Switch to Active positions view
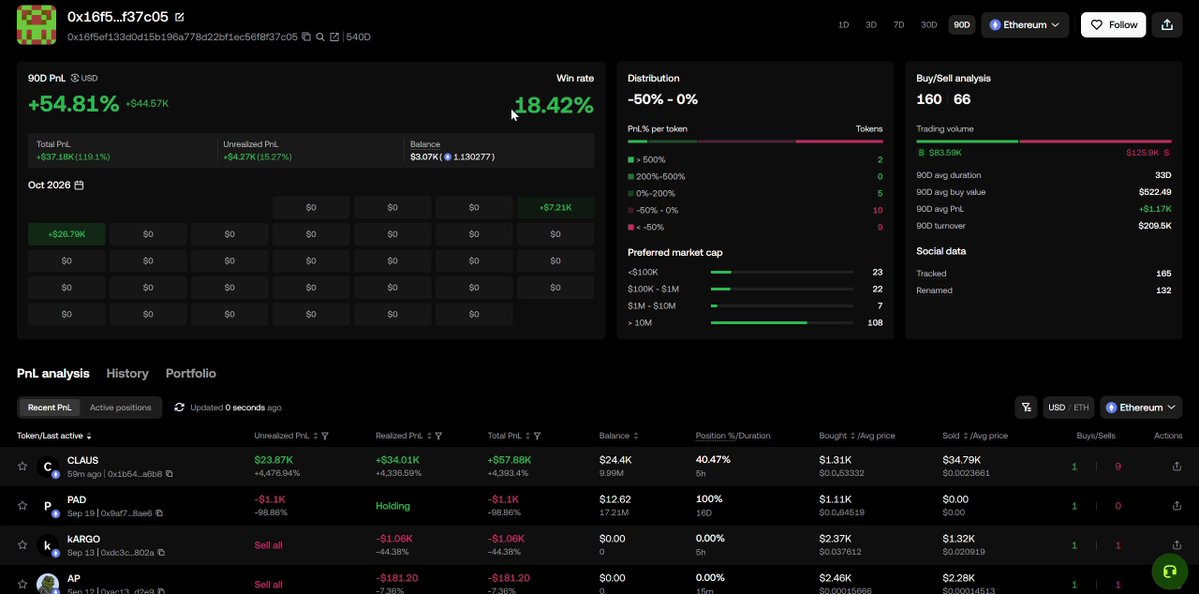 click(x=120, y=407)
